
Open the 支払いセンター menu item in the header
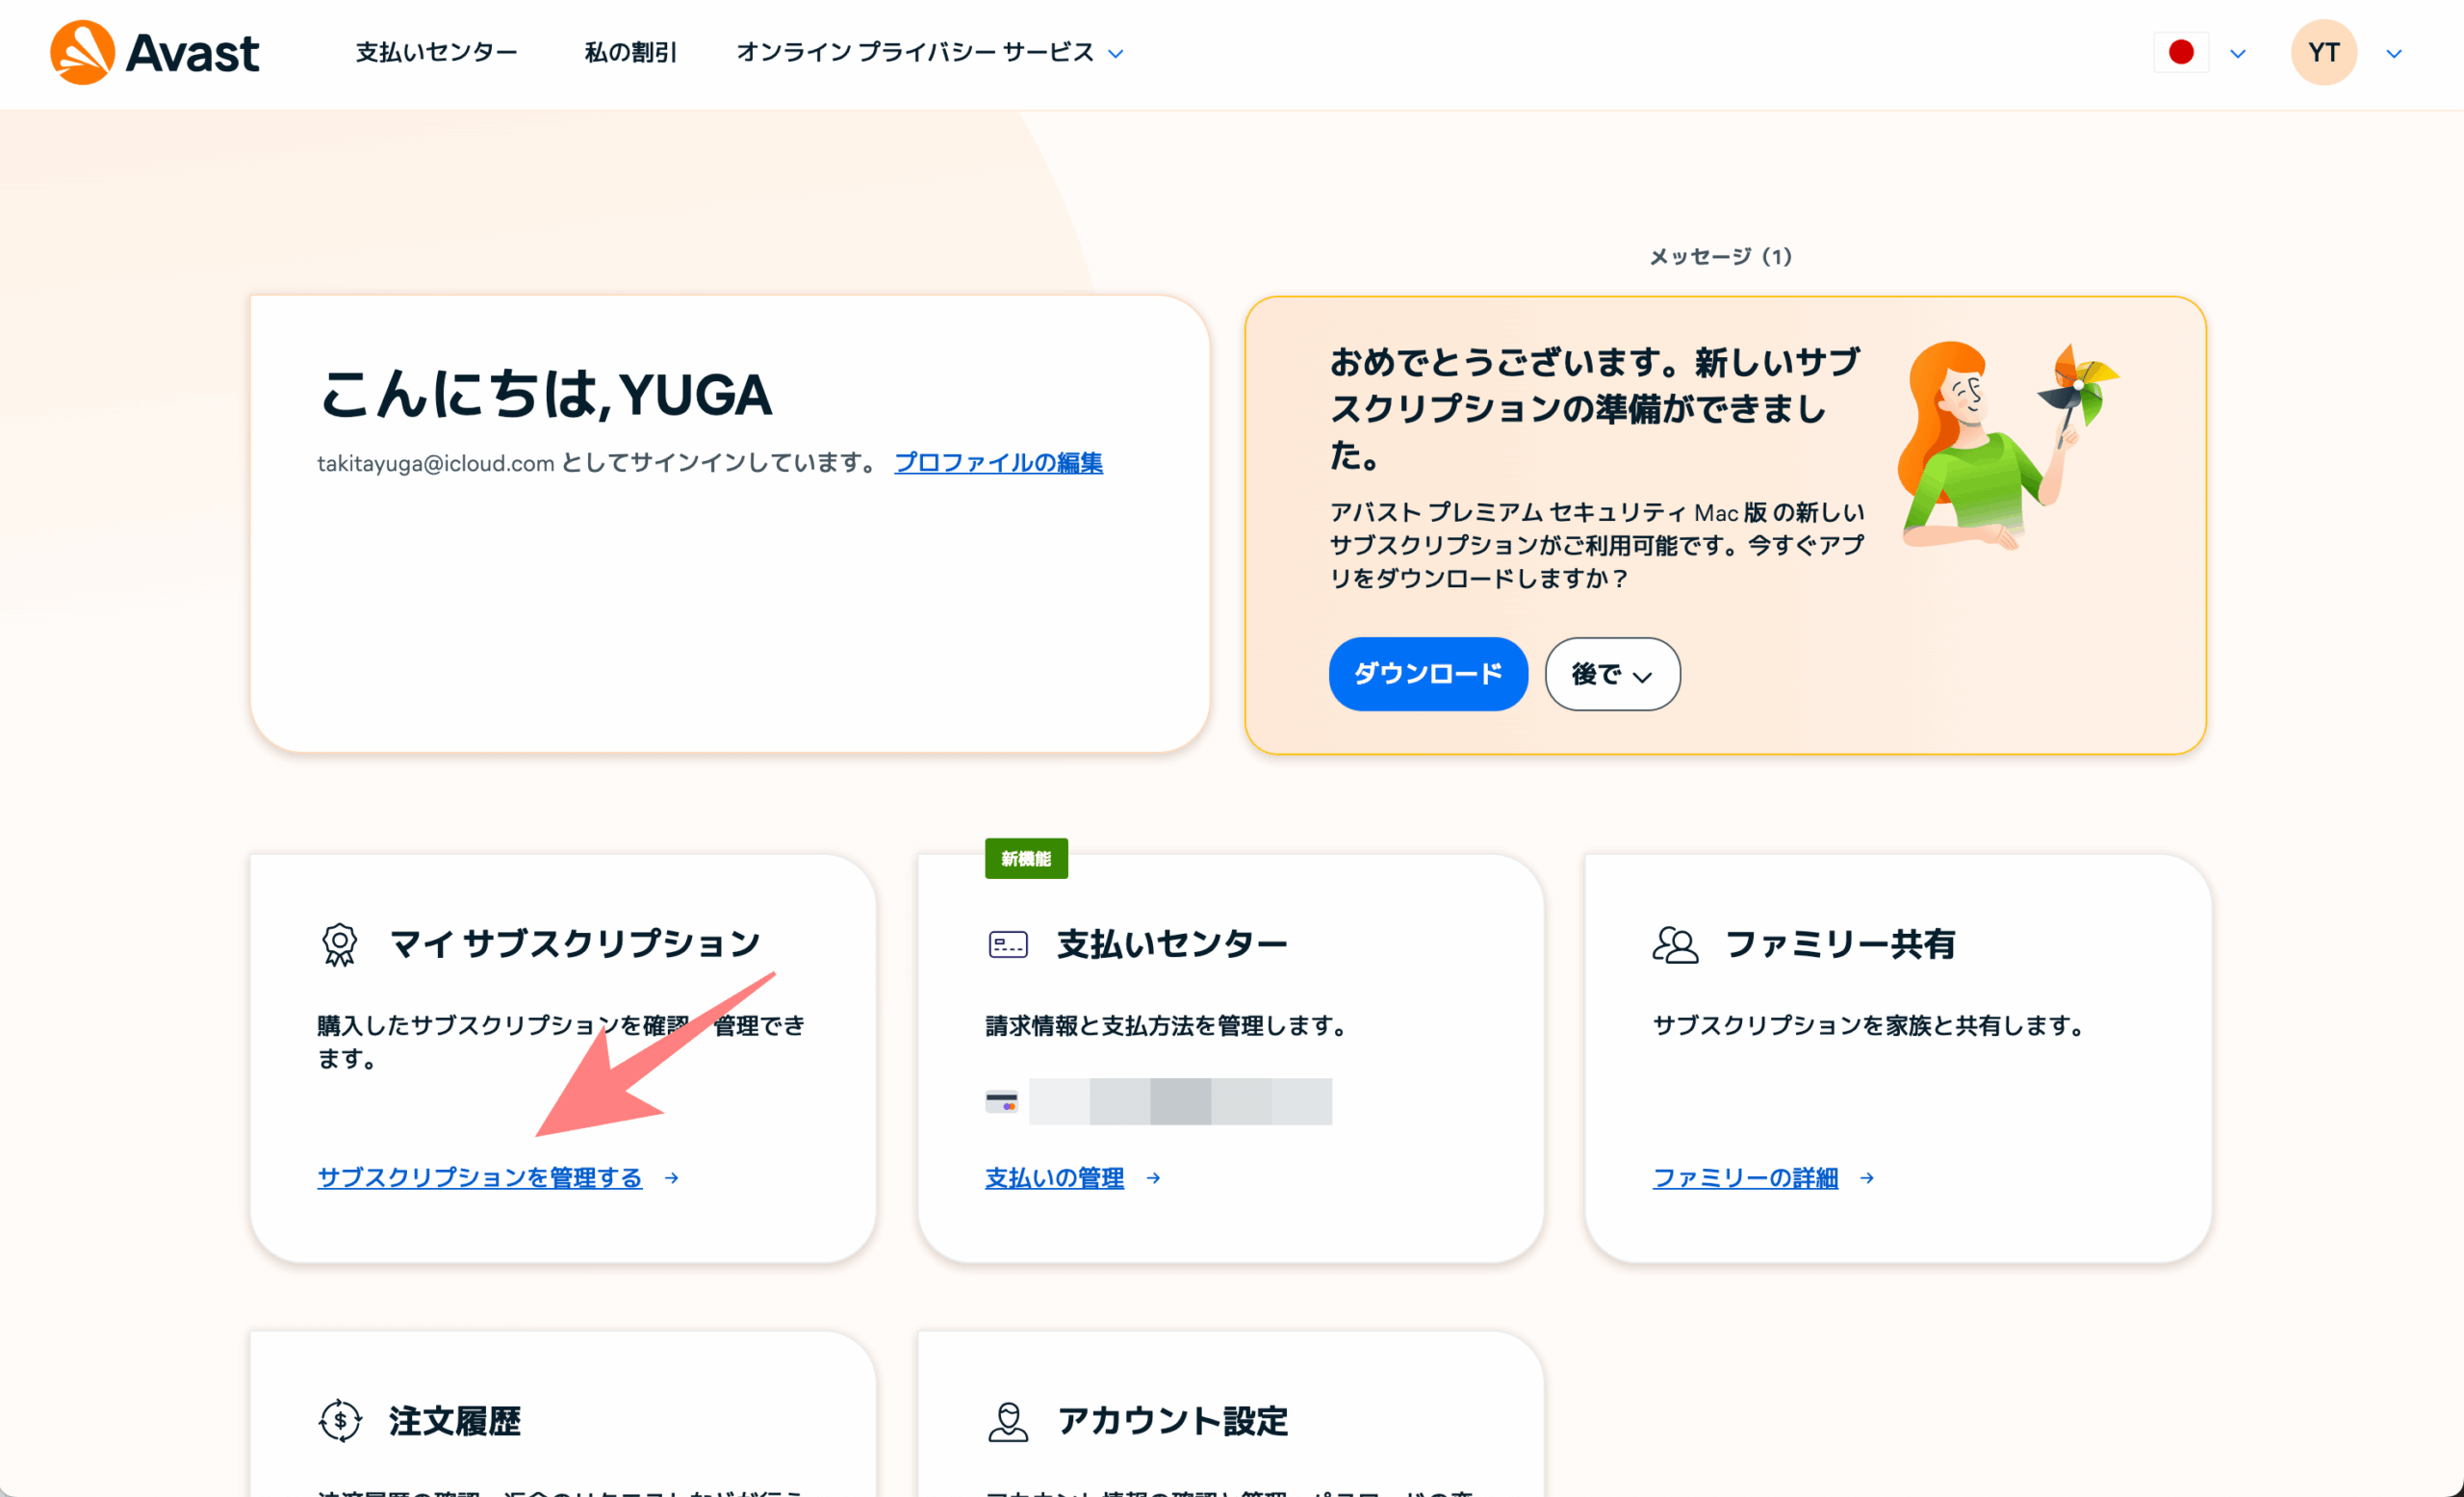pyautogui.click(x=437, y=52)
